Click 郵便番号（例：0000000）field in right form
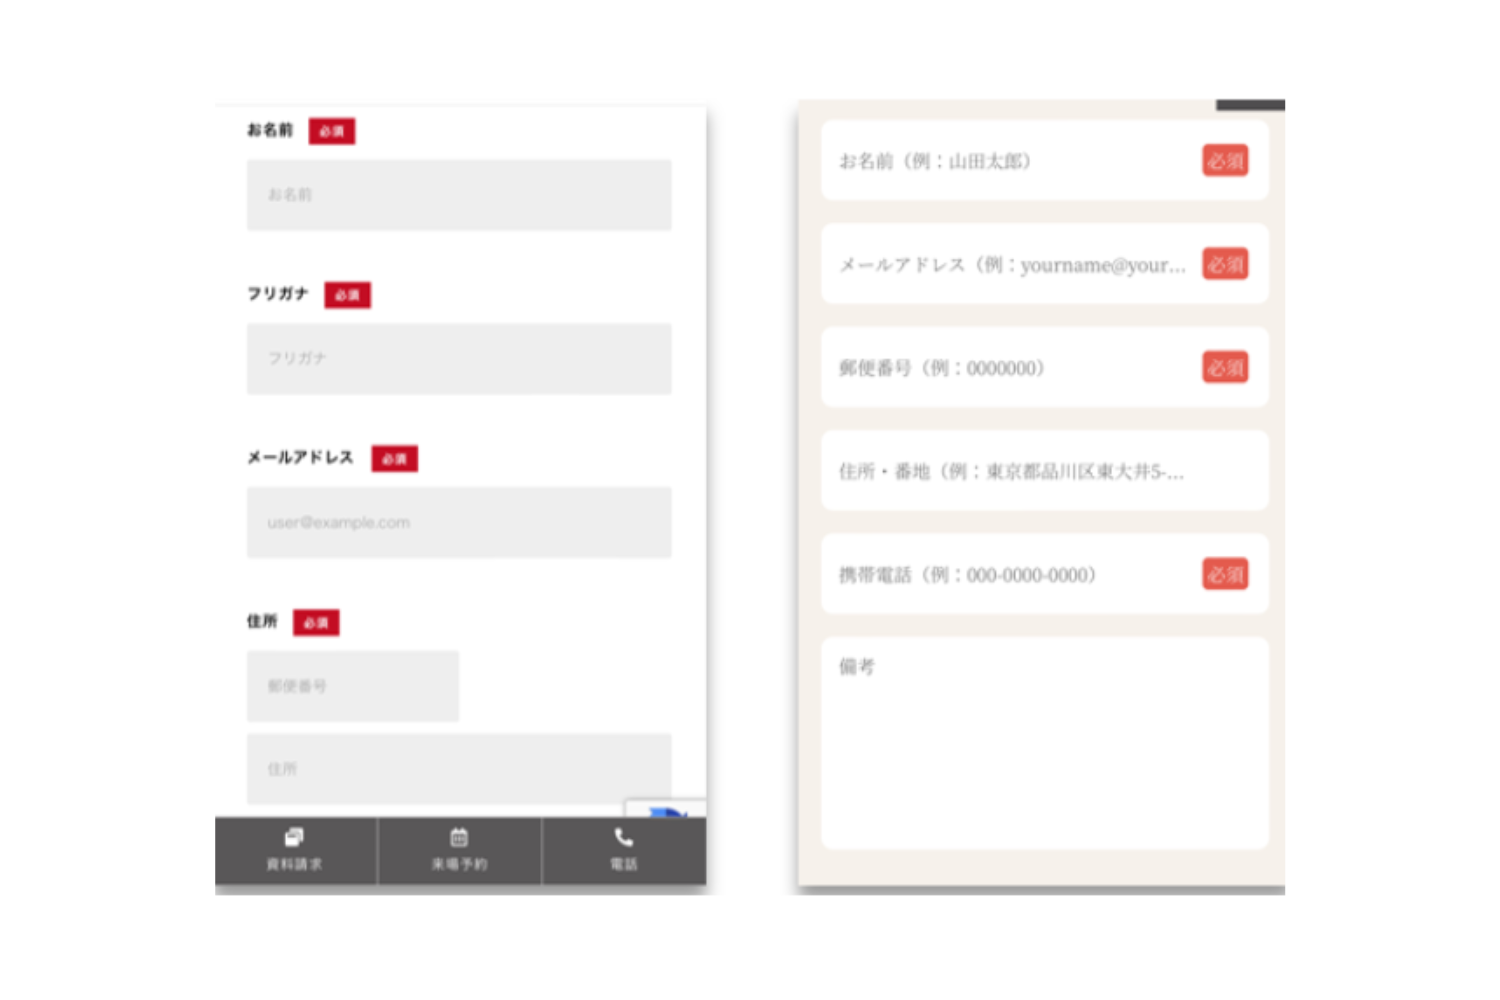 pos(1045,368)
